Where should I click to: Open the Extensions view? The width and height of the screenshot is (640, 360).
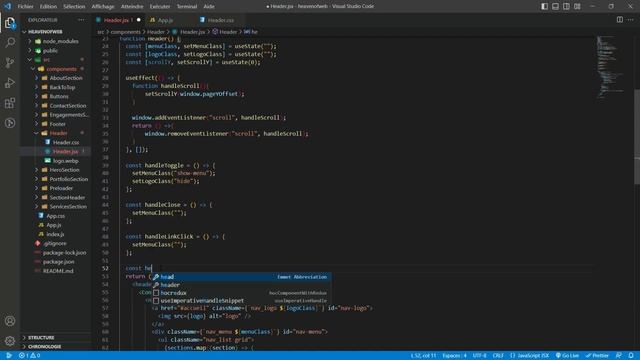tap(10, 103)
